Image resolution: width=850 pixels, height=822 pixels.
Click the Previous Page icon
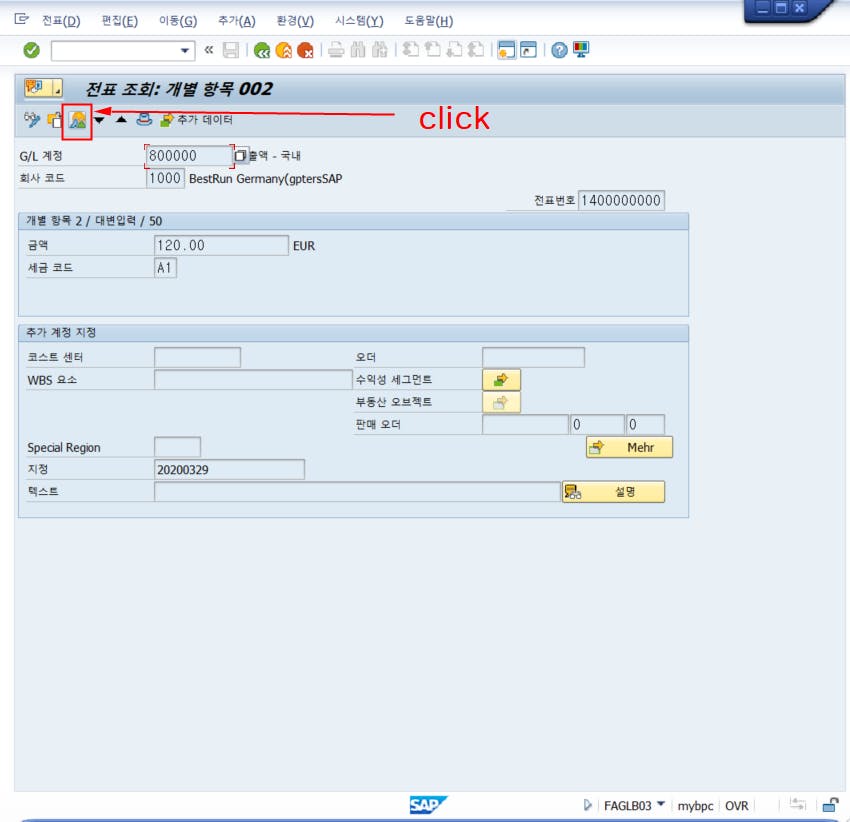[432, 50]
